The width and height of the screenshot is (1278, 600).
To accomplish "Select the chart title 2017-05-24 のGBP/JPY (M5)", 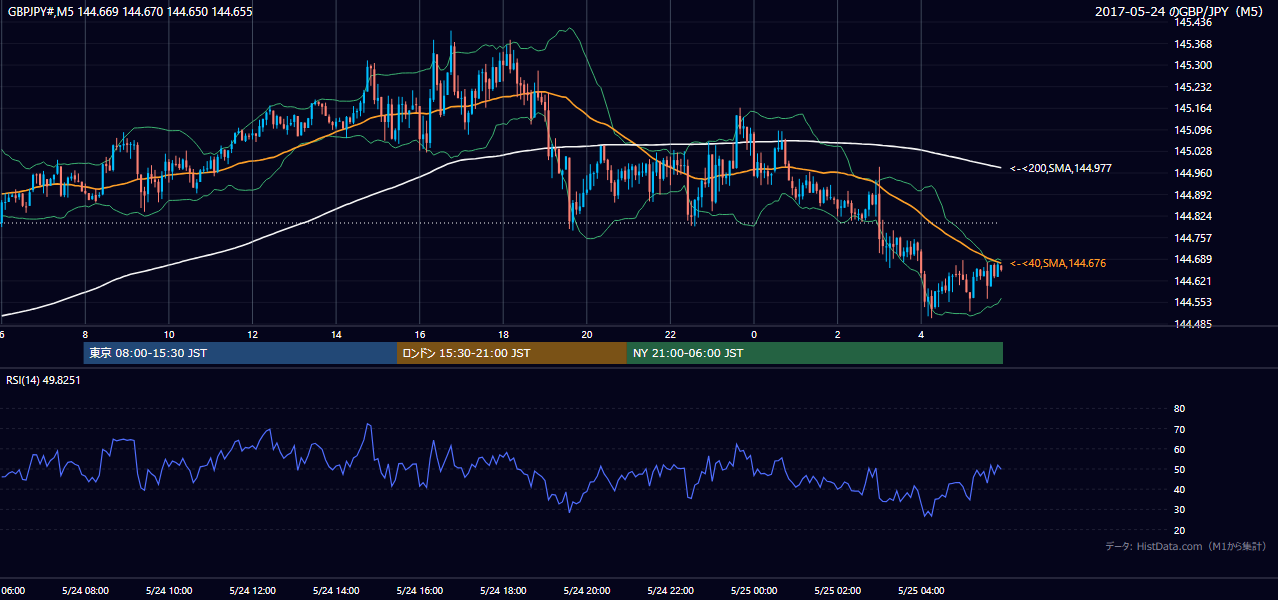I will click(1180, 12).
